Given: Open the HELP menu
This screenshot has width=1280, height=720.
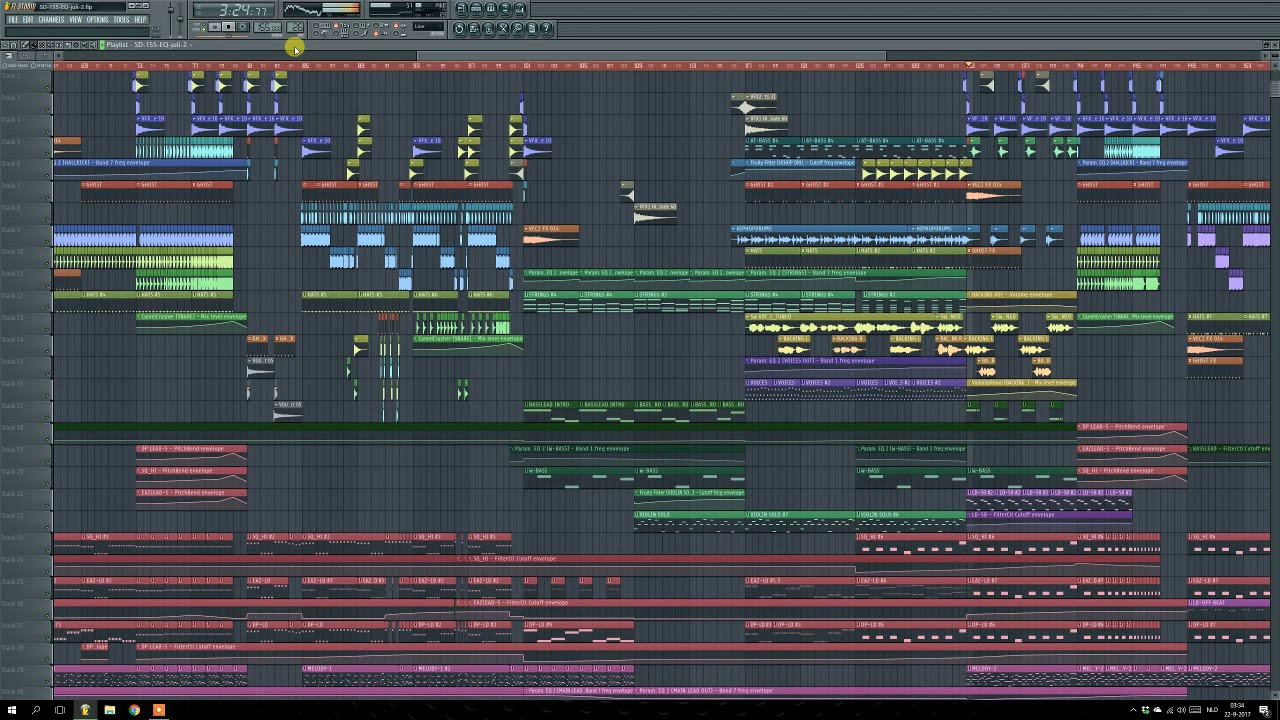Looking at the screenshot, I should pos(140,19).
